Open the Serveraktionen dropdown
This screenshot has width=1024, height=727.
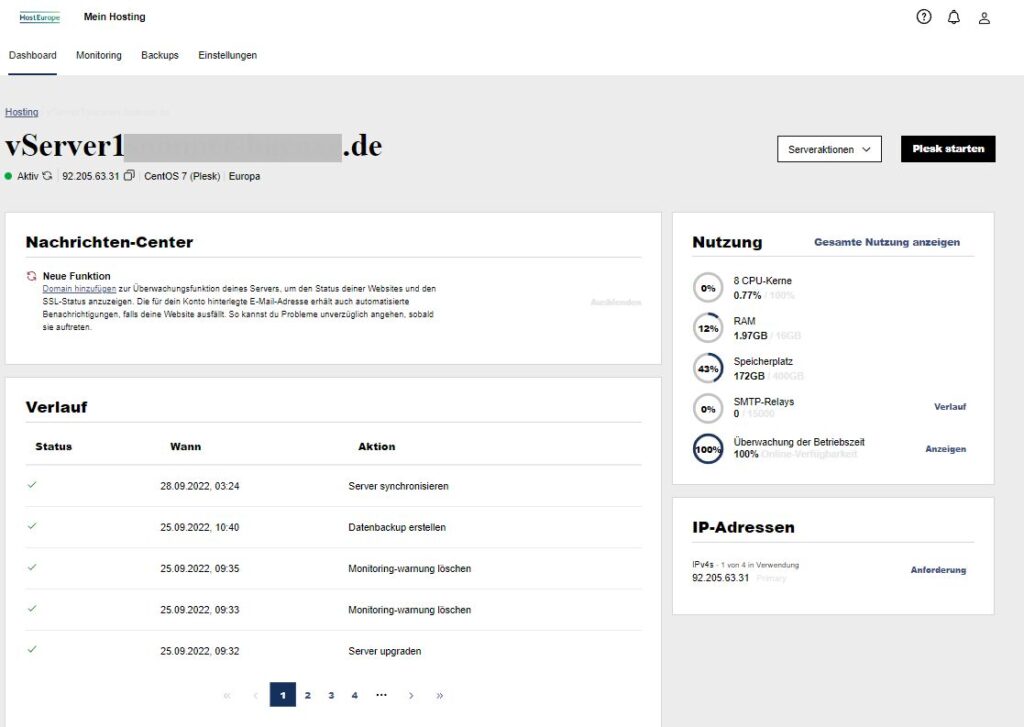[x=828, y=148]
